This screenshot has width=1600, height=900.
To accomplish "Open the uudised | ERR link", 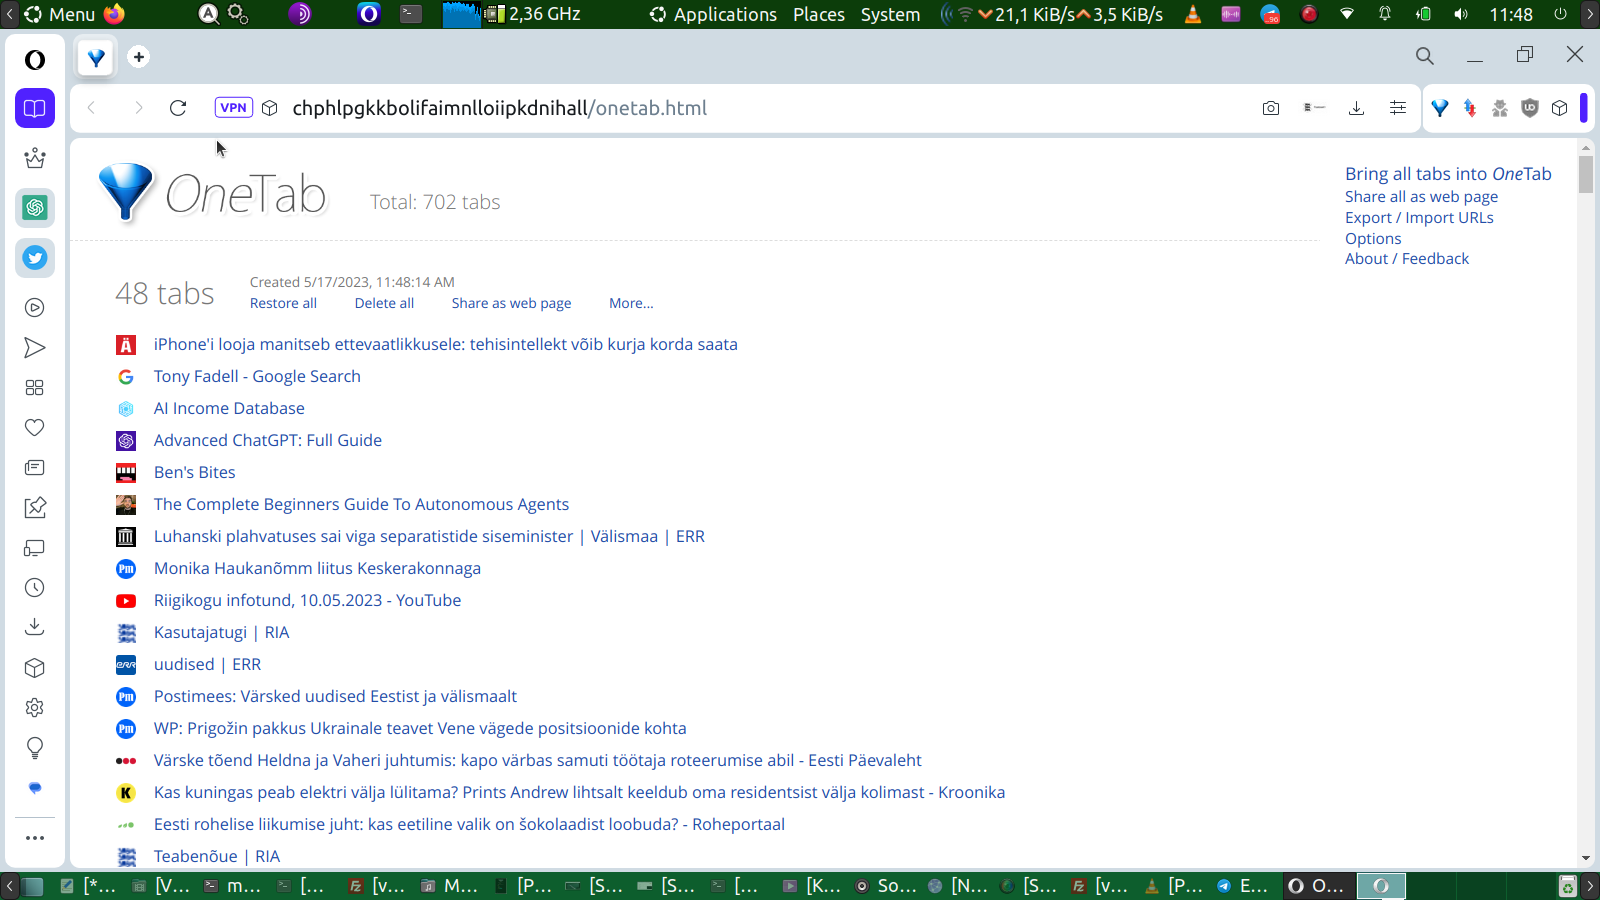I will (207, 664).
